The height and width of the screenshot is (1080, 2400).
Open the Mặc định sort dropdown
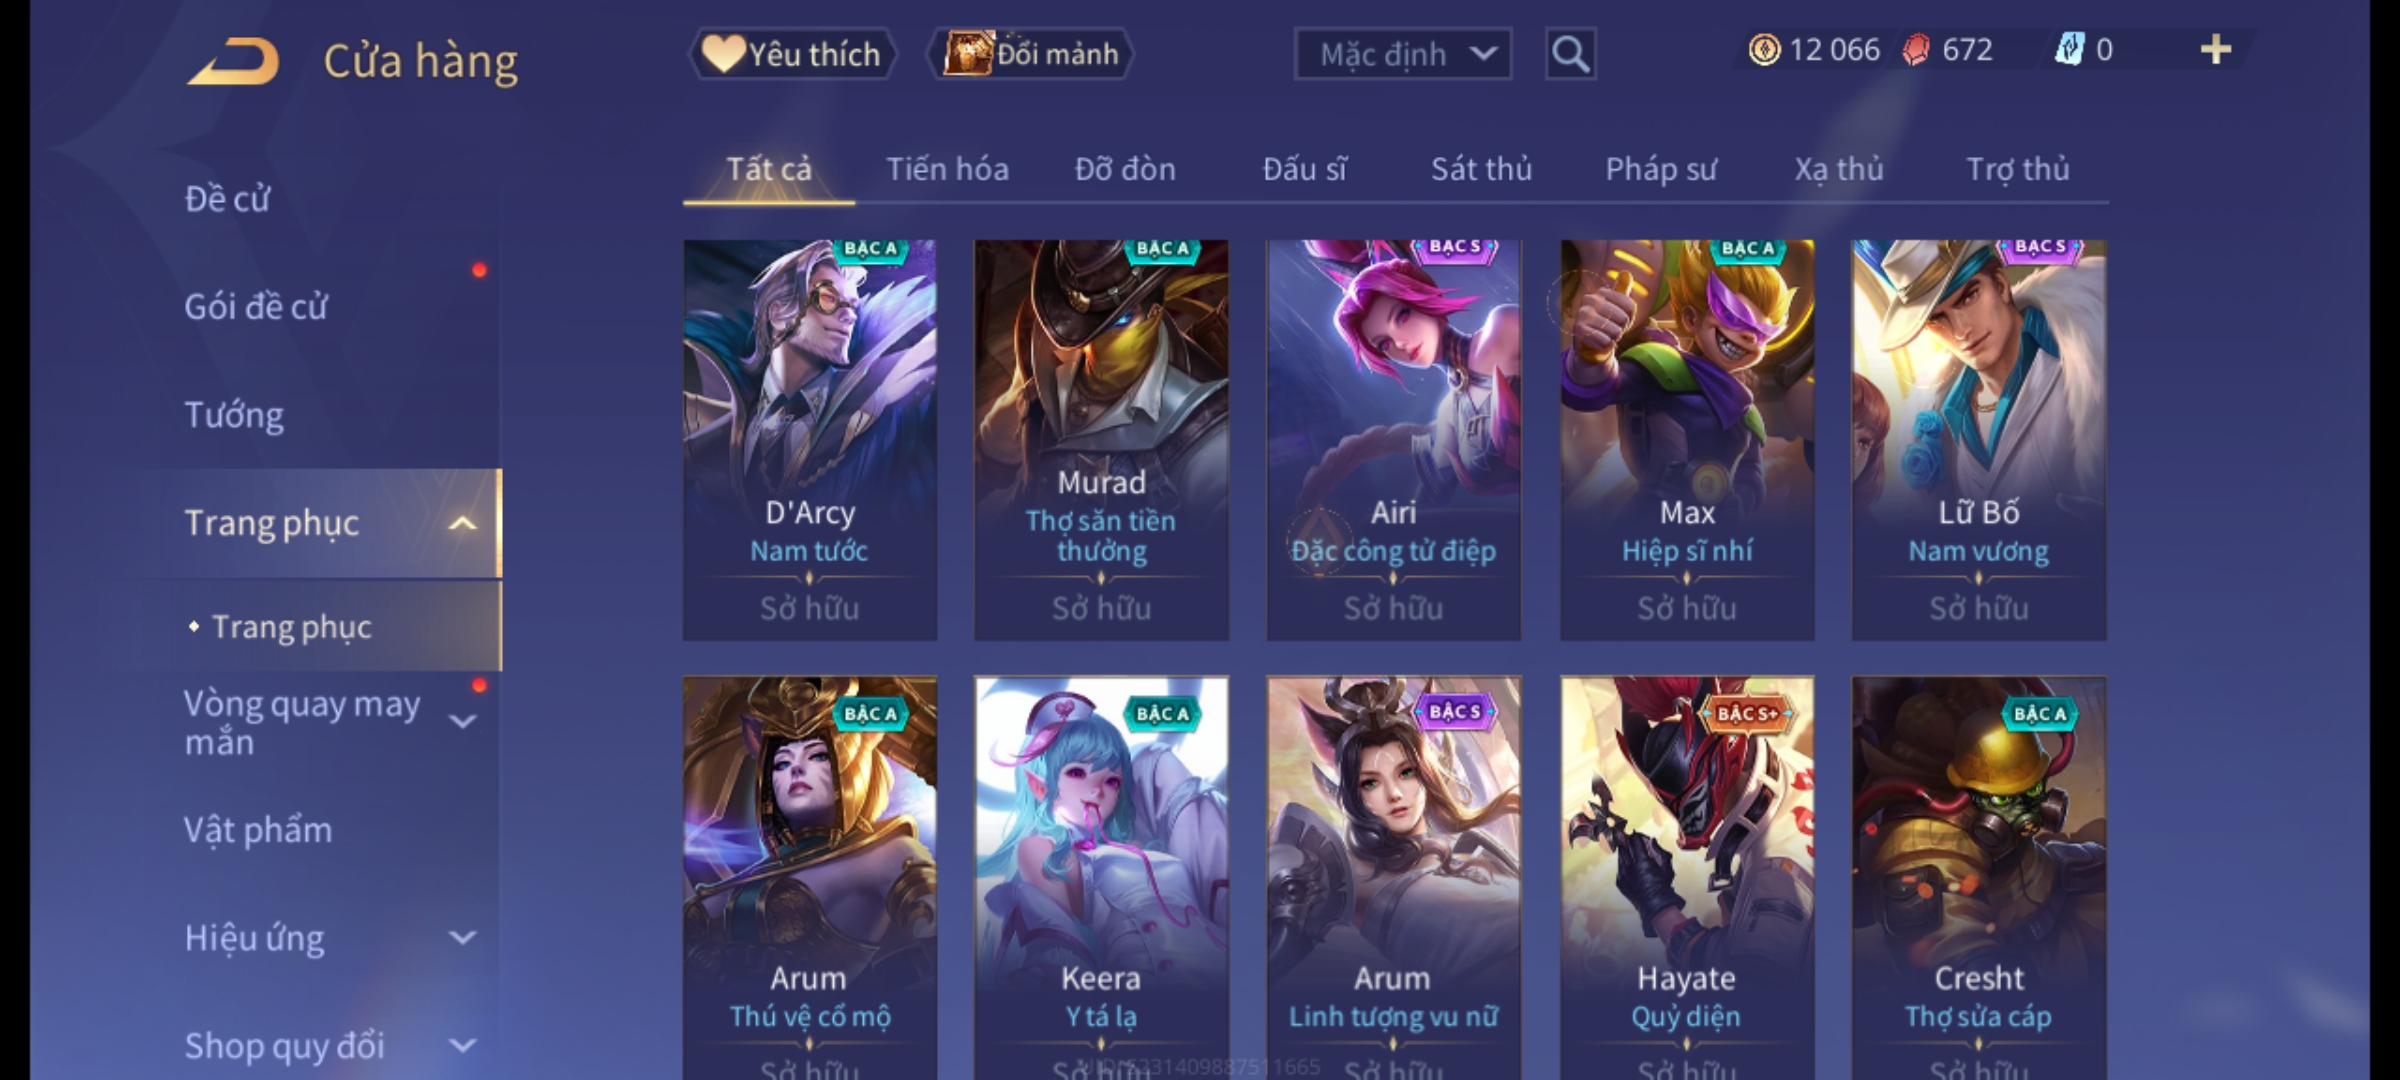(1403, 54)
